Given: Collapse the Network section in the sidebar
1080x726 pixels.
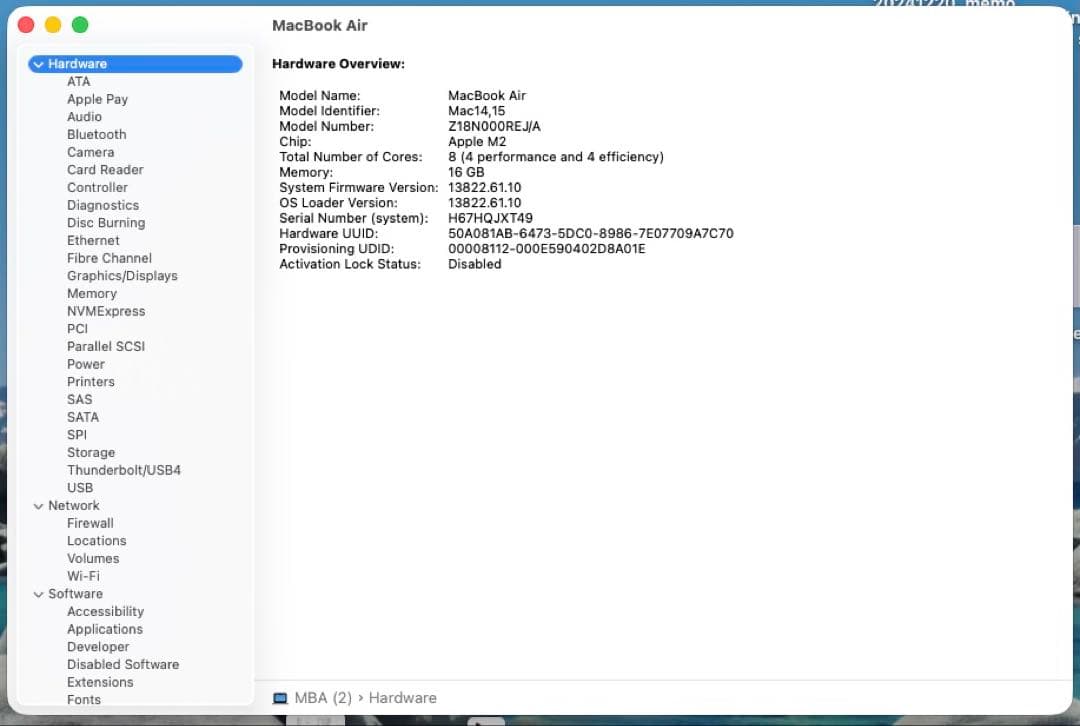Looking at the screenshot, I should click(38, 505).
